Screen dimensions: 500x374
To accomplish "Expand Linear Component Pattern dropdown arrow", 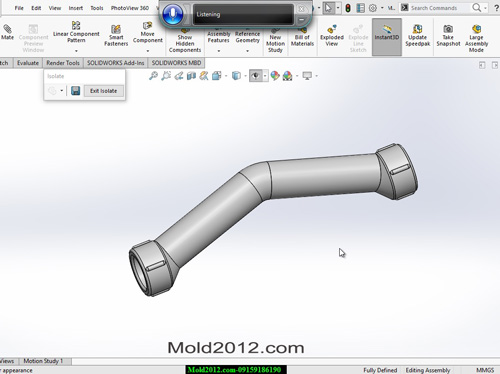I will [x=76, y=51].
